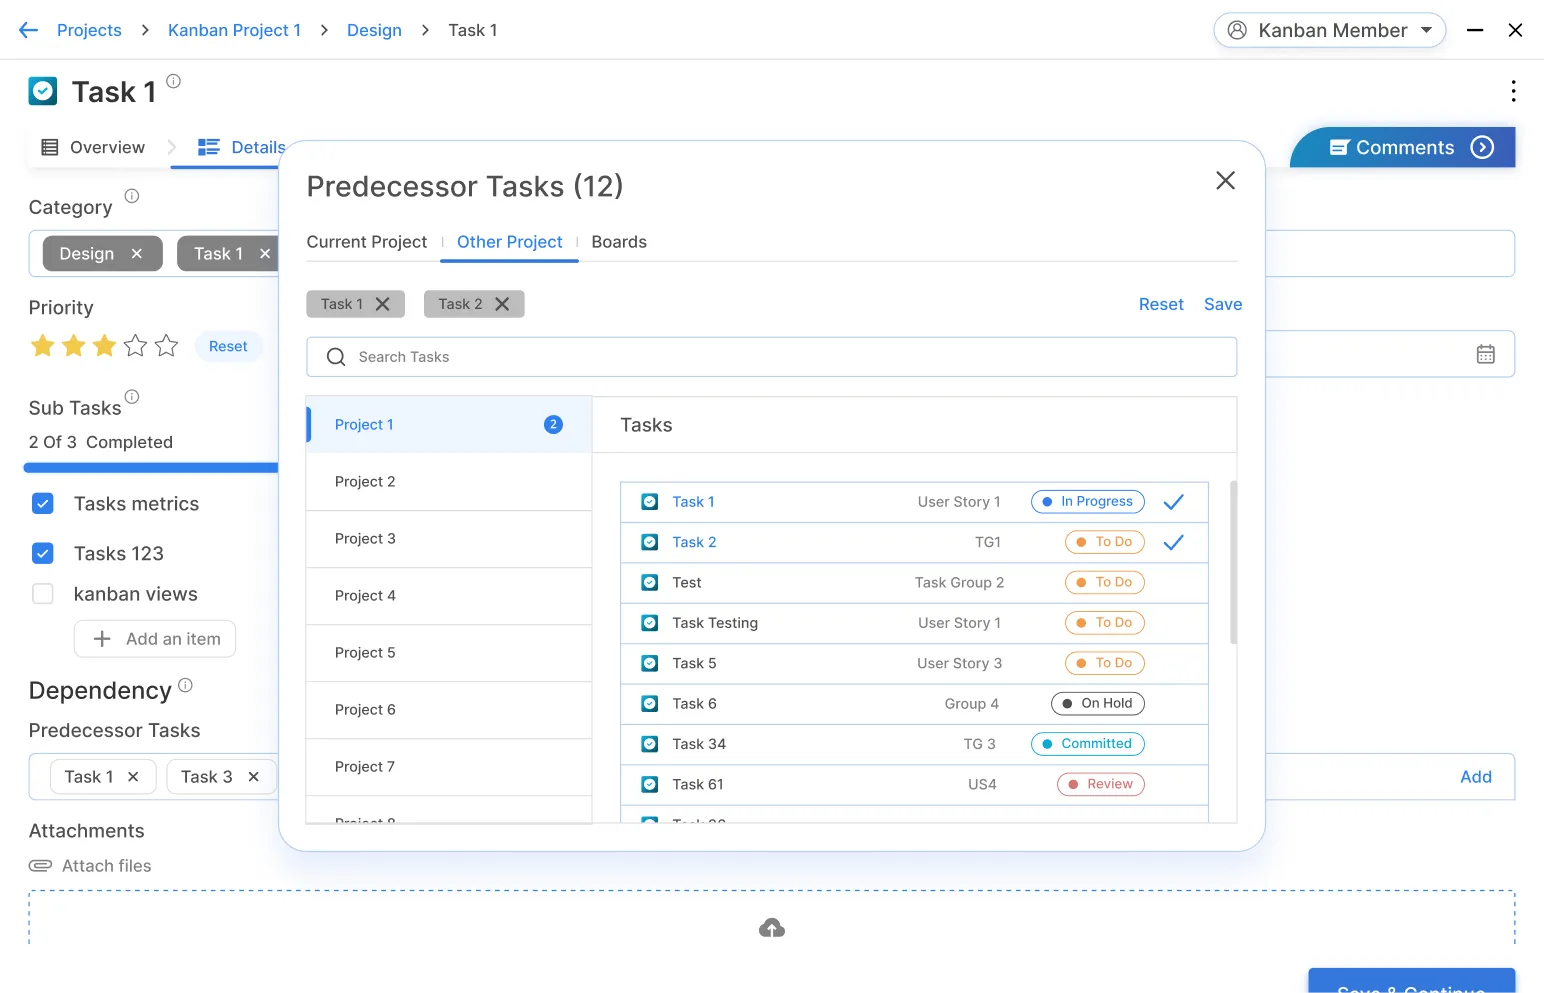This screenshot has width=1544, height=993.
Task: Open the Kanban Member user dropdown
Action: pos(1329,30)
